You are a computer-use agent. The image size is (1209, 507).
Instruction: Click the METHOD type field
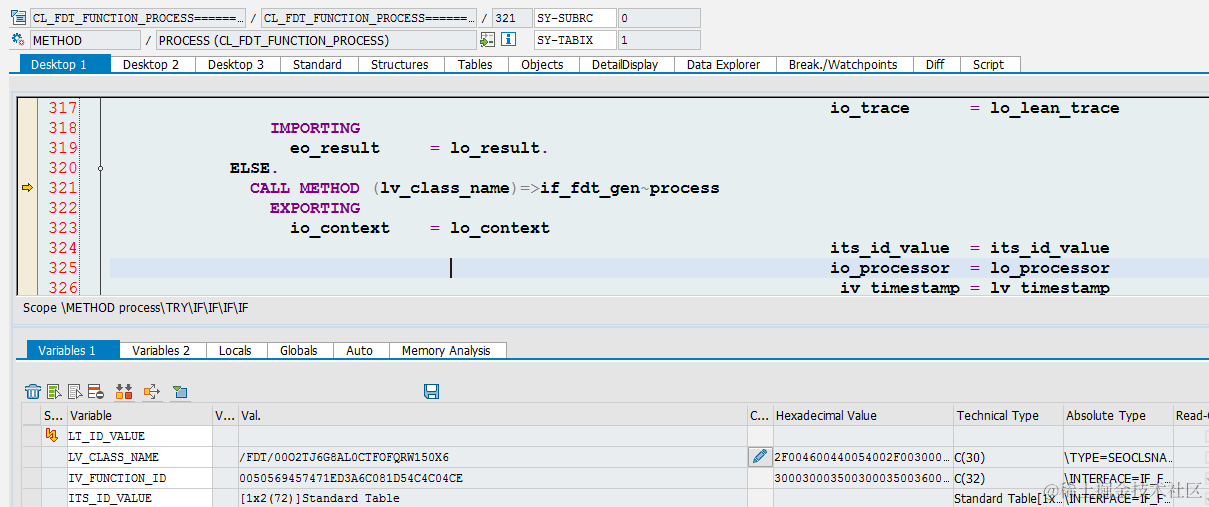(85, 40)
